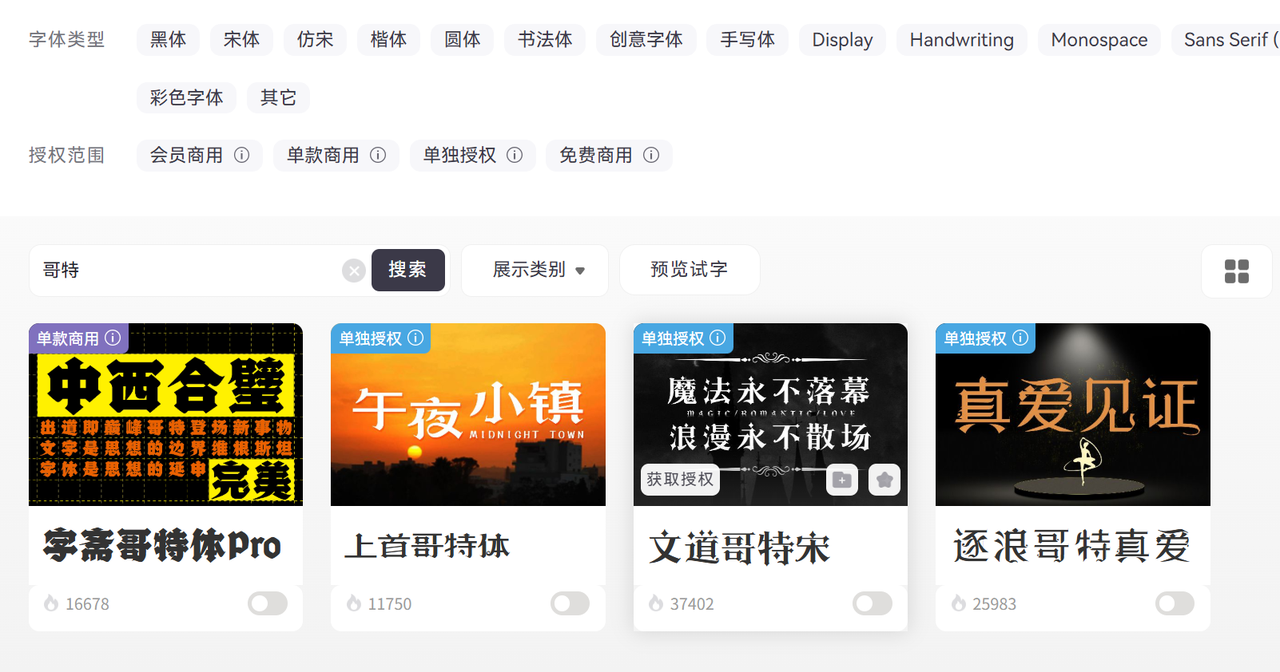This screenshot has height=672, width=1280.
Task: Switch on the toggle for 逐浪哥特真爱
Action: (x=1174, y=603)
